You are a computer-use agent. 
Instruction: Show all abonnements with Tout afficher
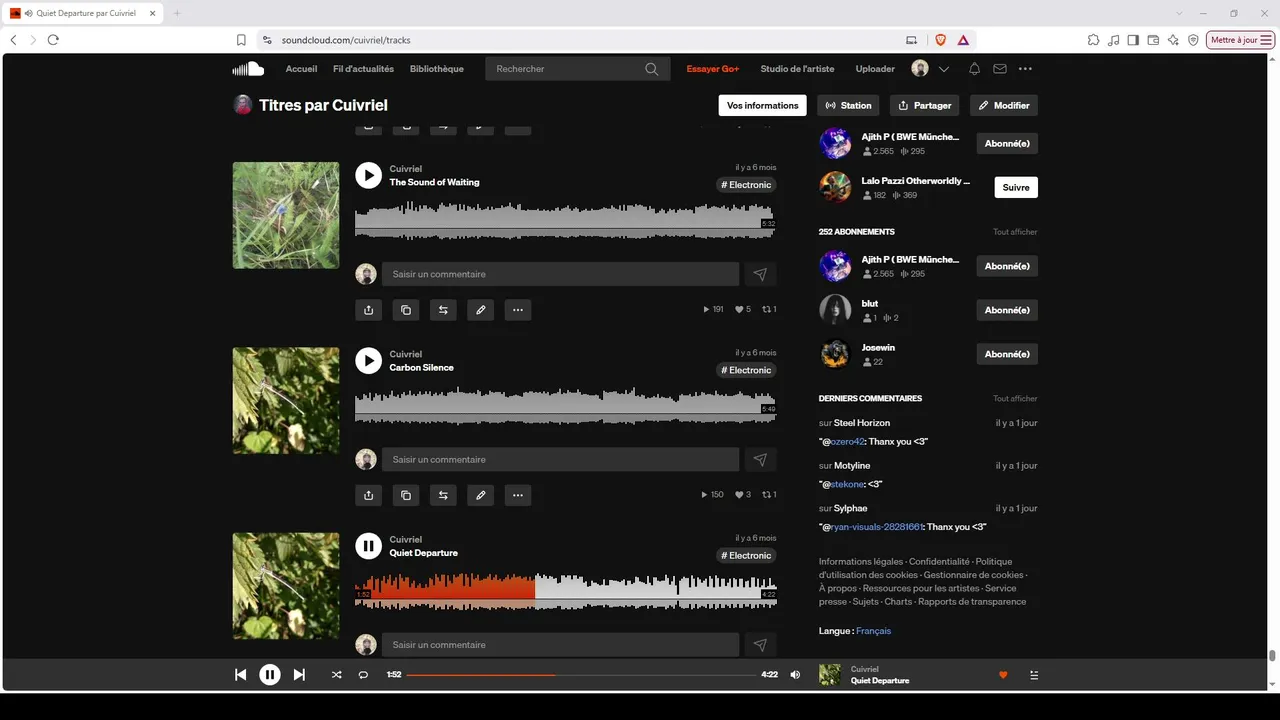(x=1015, y=232)
